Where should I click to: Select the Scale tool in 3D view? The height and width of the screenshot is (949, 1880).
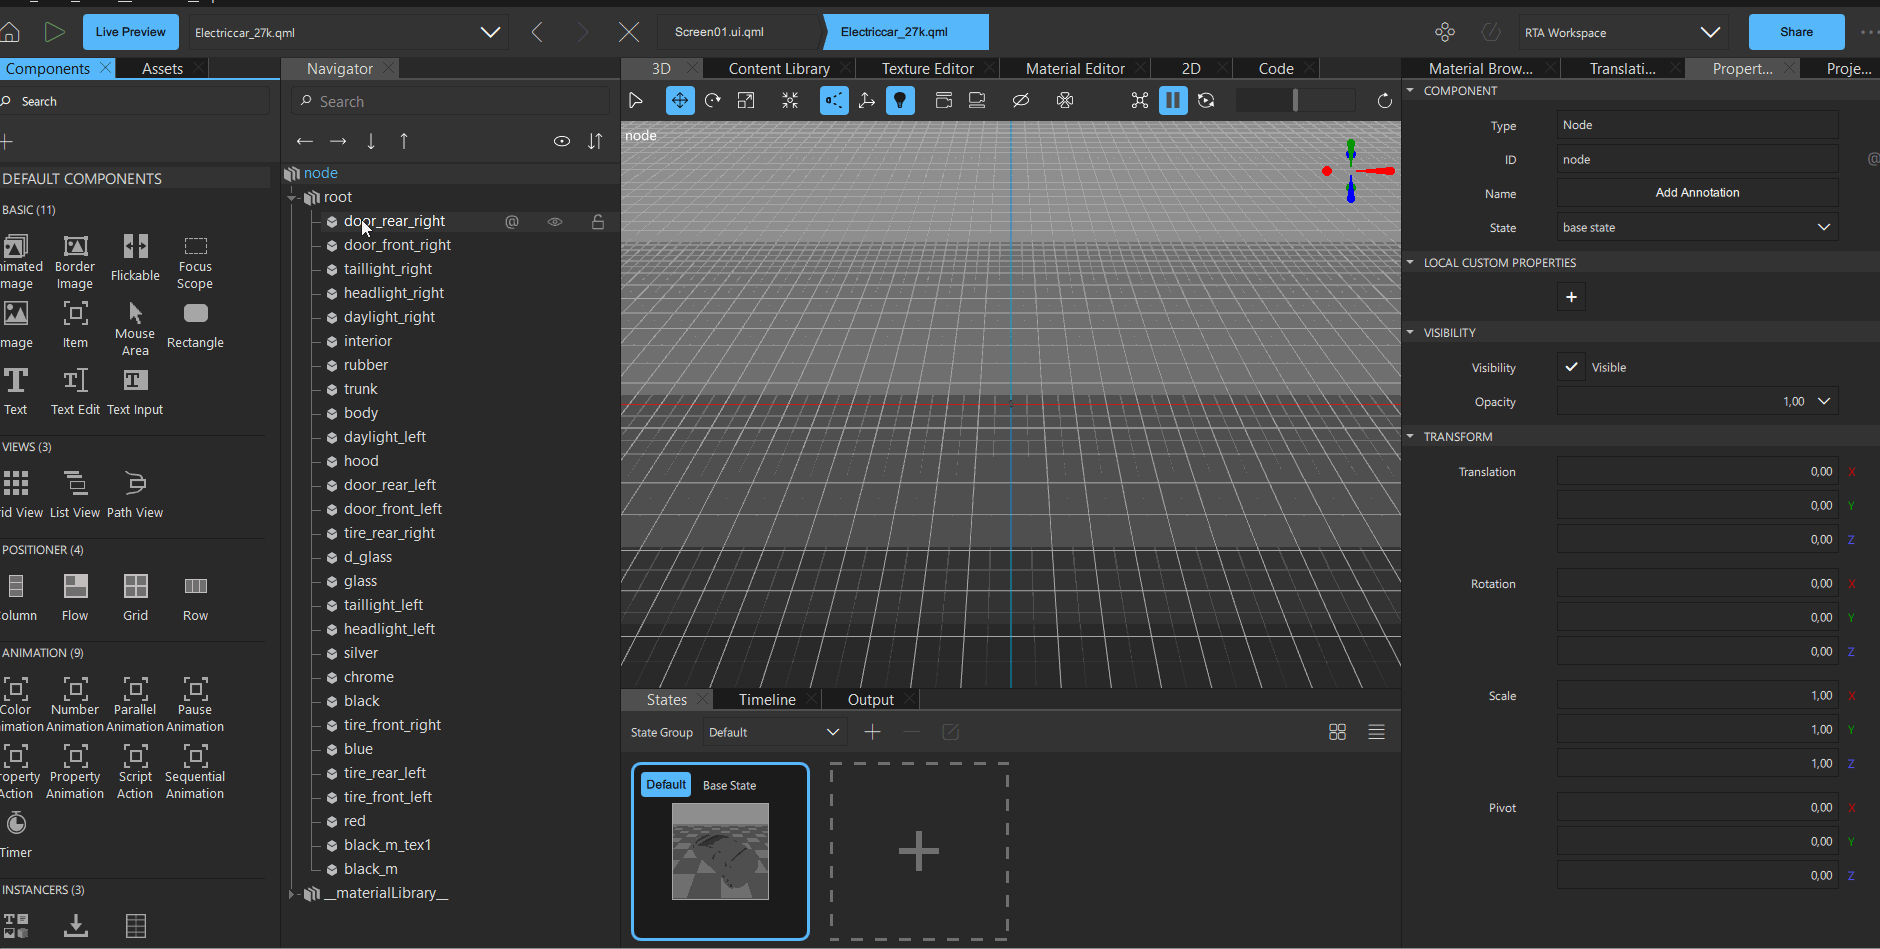[x=746, y=100]
